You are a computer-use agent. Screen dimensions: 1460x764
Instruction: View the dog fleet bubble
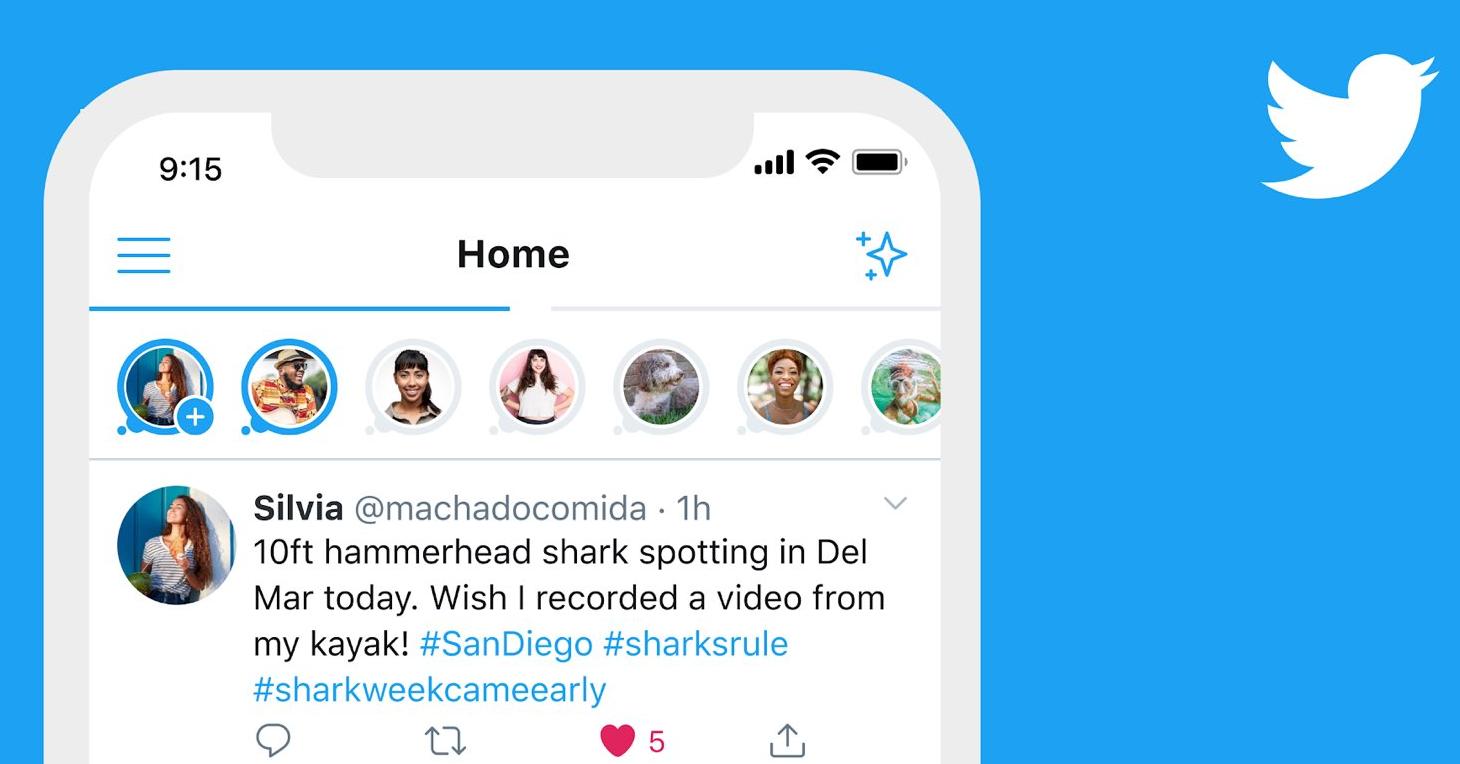pos(661,387)
